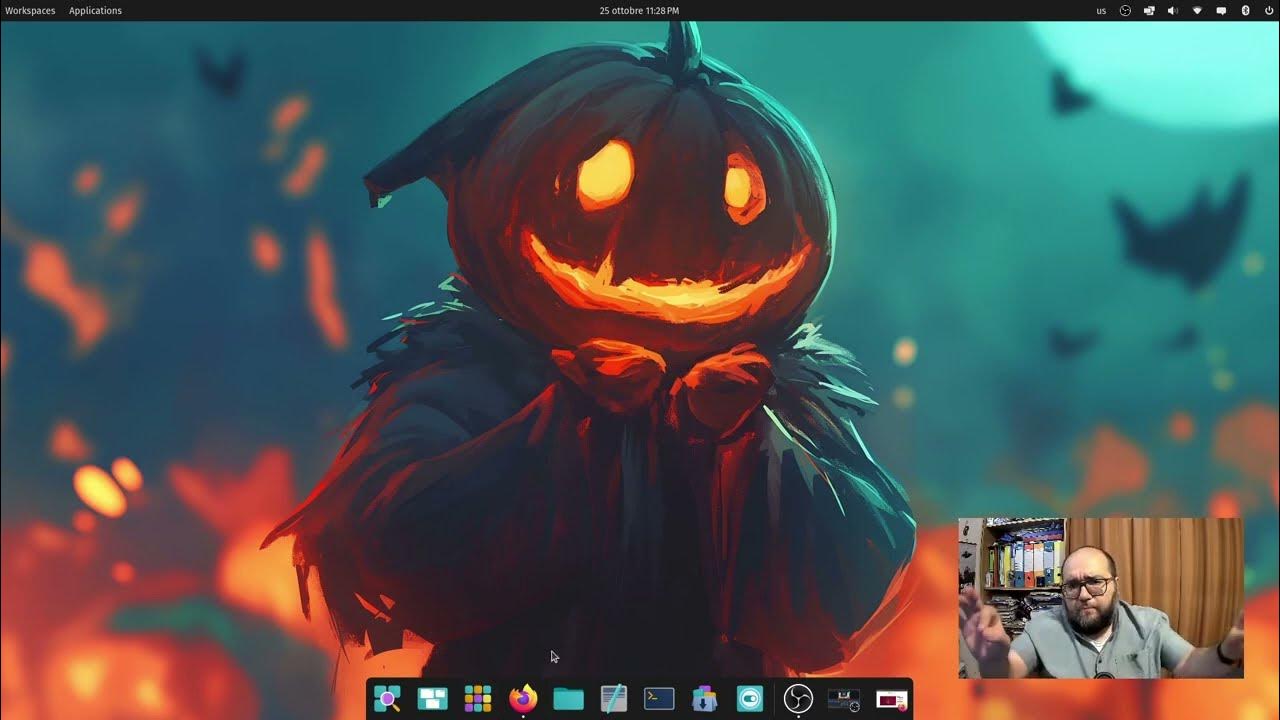Open the power menu in top panel

point(1268,10)
